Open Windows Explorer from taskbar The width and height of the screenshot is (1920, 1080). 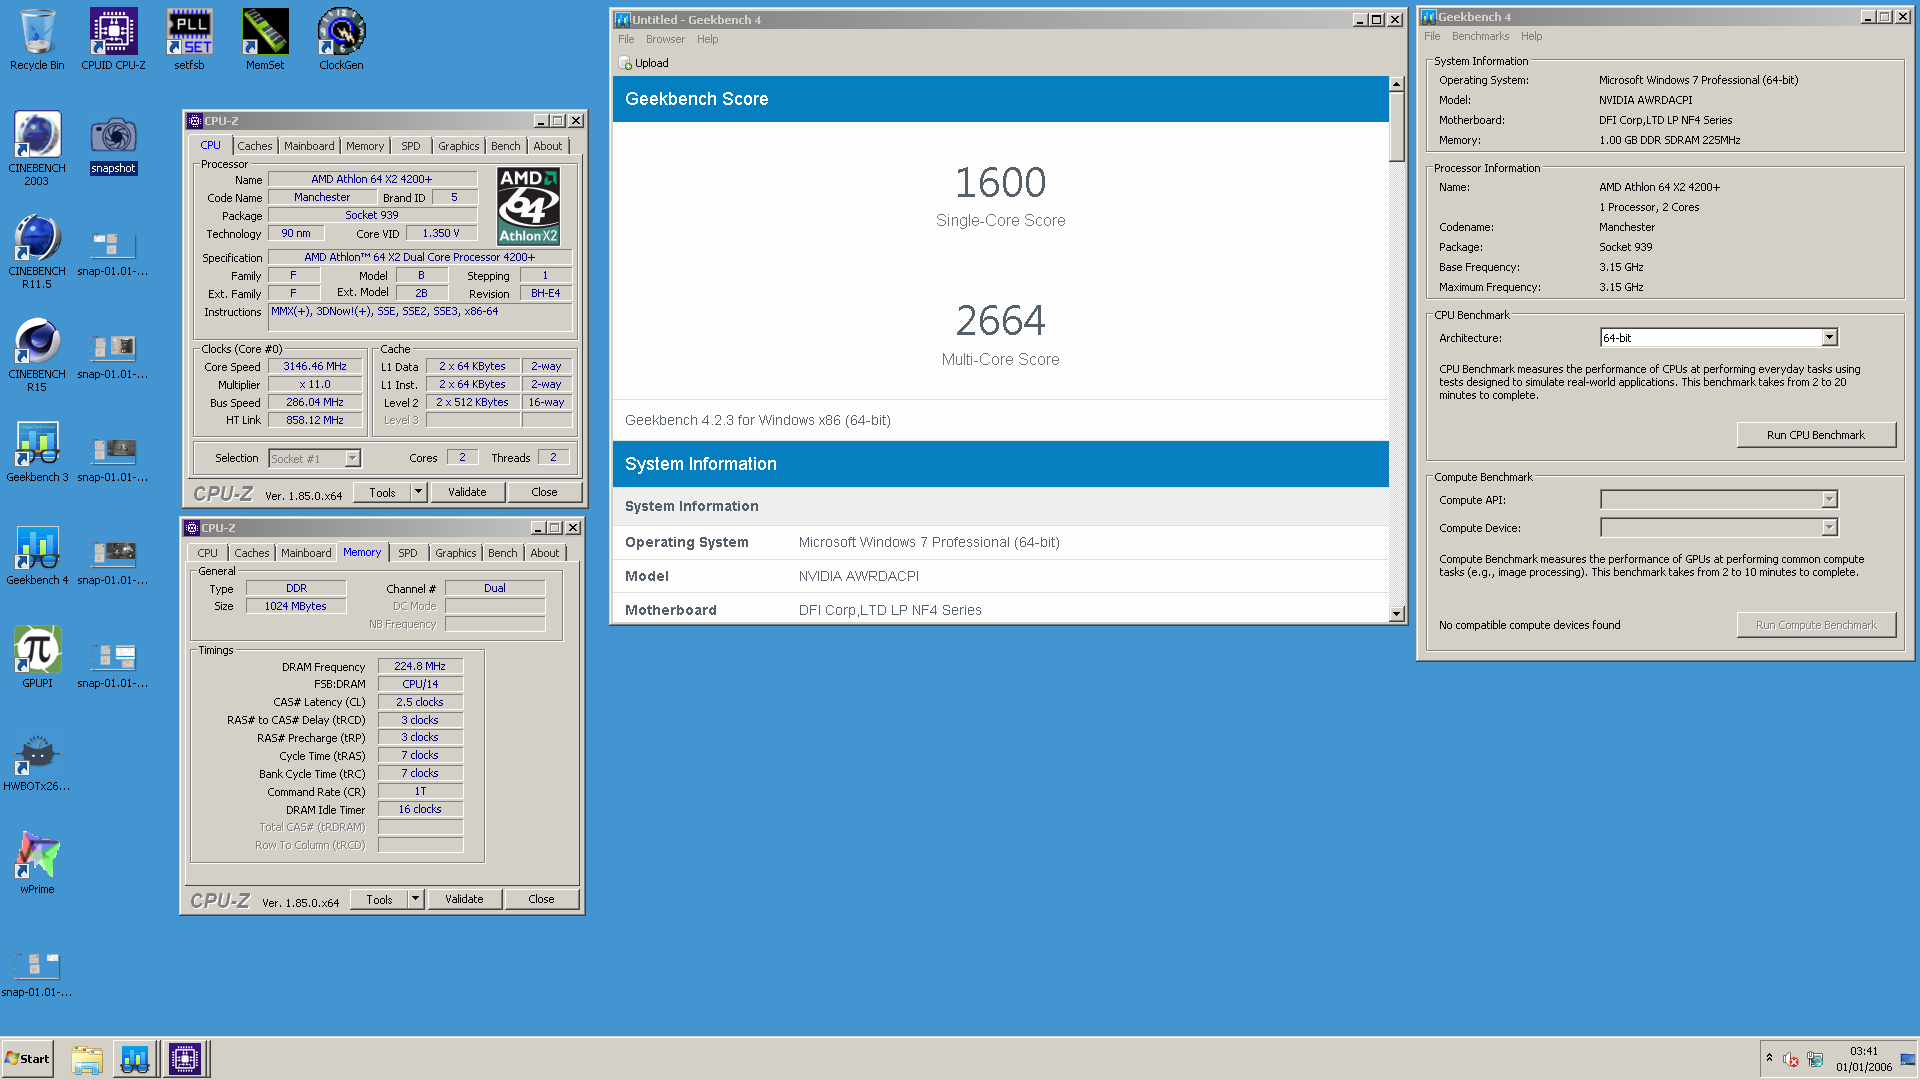(87, 1059)
